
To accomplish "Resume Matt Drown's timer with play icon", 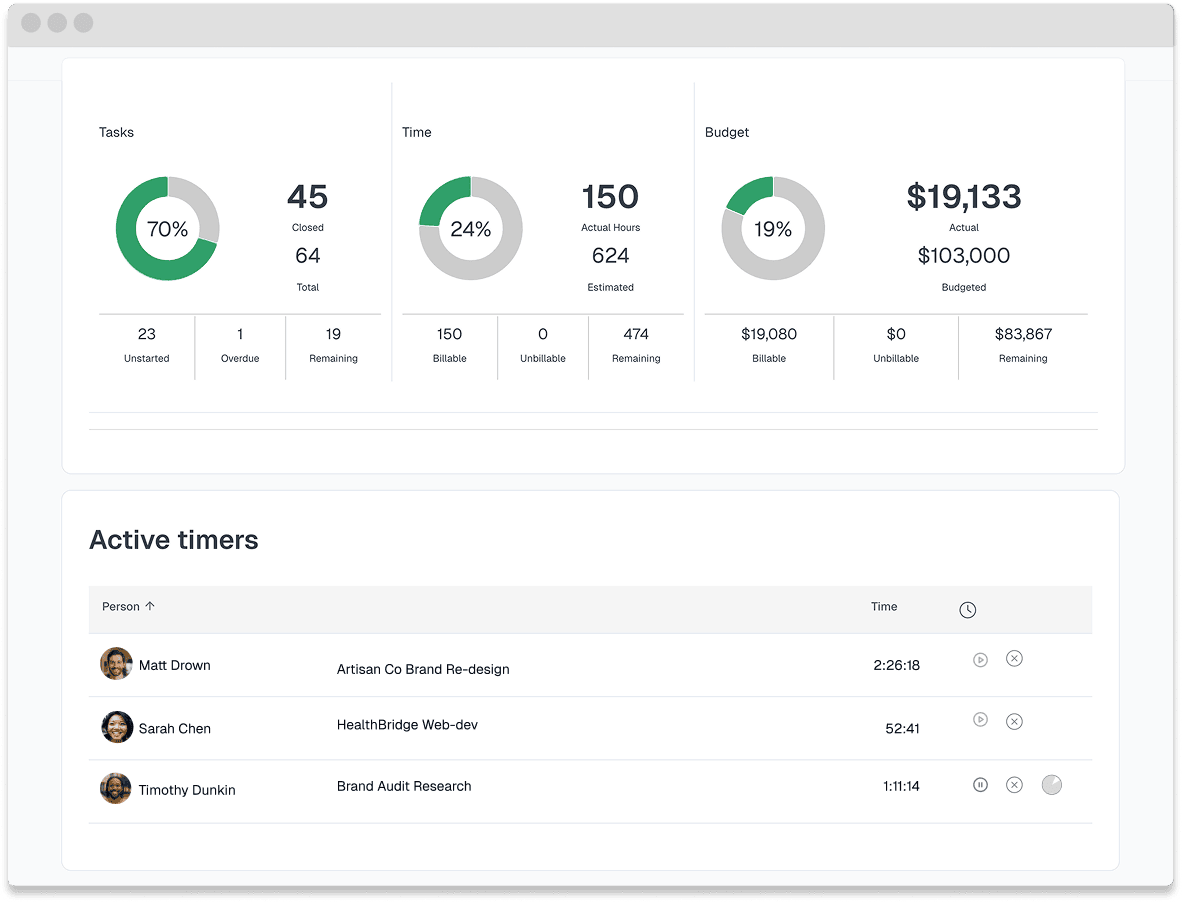I will pos(980,659).
